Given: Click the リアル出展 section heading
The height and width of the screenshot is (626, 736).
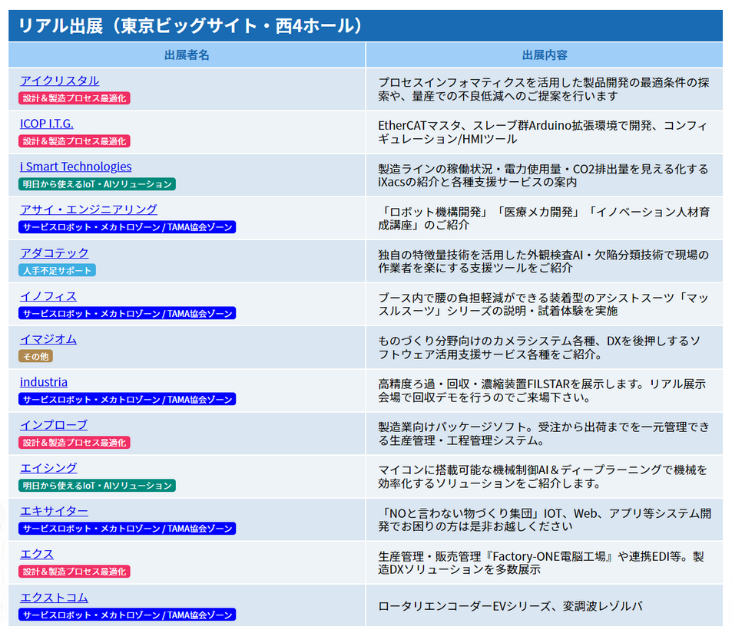Looking at the screenshot, I should (x=366, y=26).
